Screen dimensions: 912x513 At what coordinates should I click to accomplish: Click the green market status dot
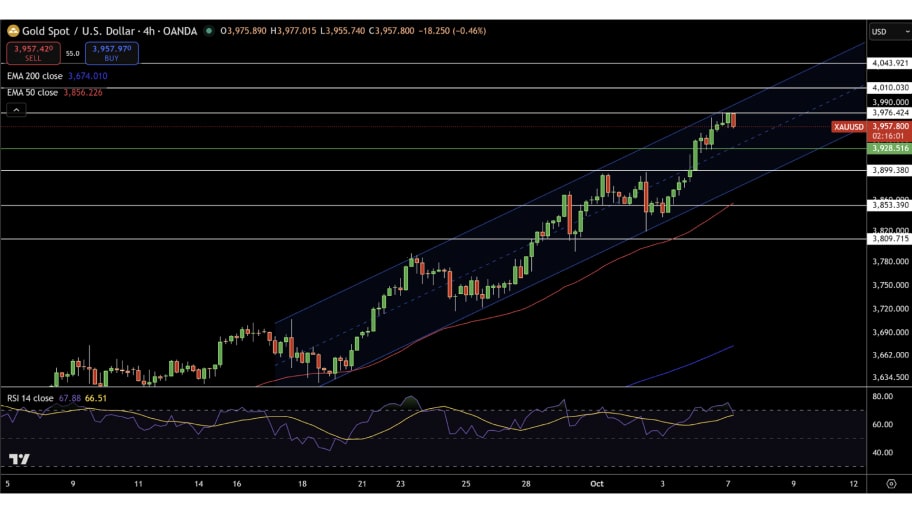pos(208,31)
